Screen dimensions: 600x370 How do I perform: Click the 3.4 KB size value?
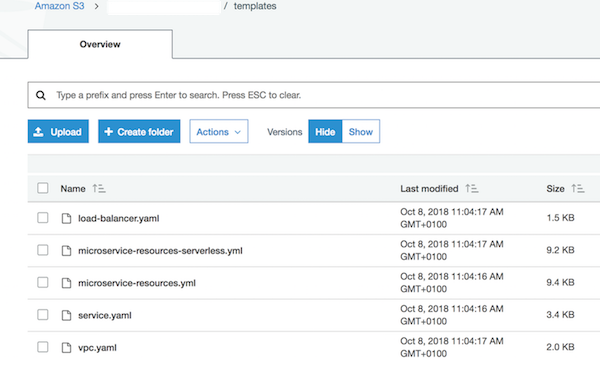coord(561,315)
